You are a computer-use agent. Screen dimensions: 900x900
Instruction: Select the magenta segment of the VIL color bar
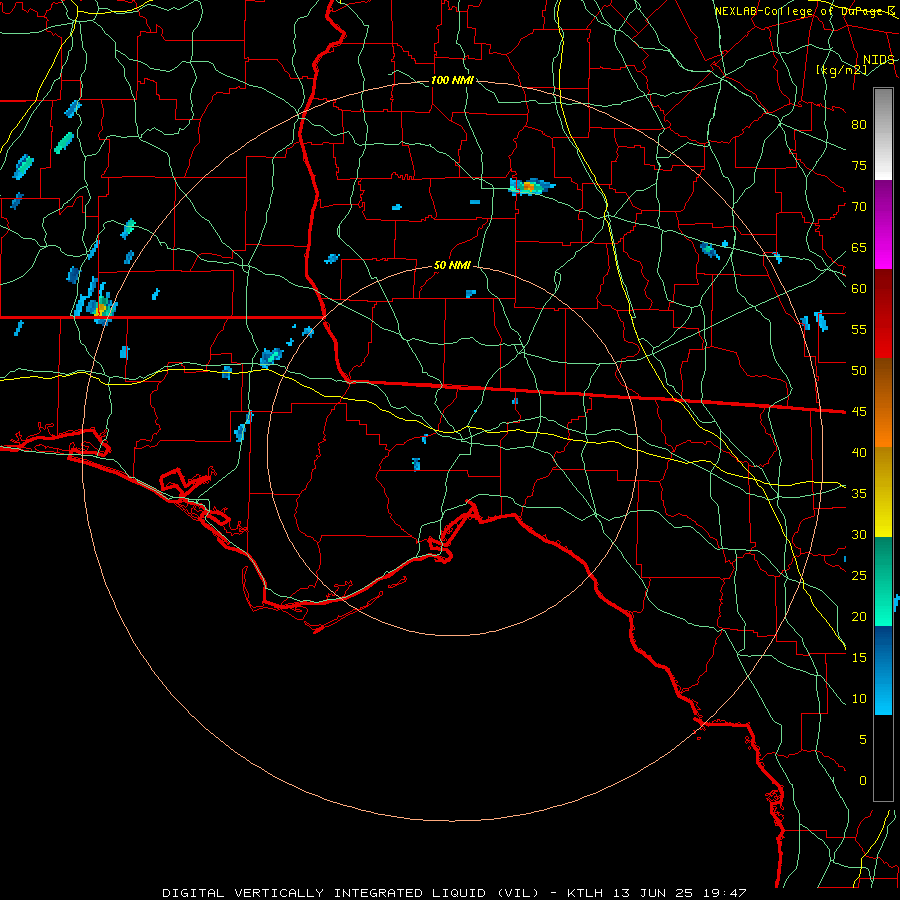[x=883, y=225]
